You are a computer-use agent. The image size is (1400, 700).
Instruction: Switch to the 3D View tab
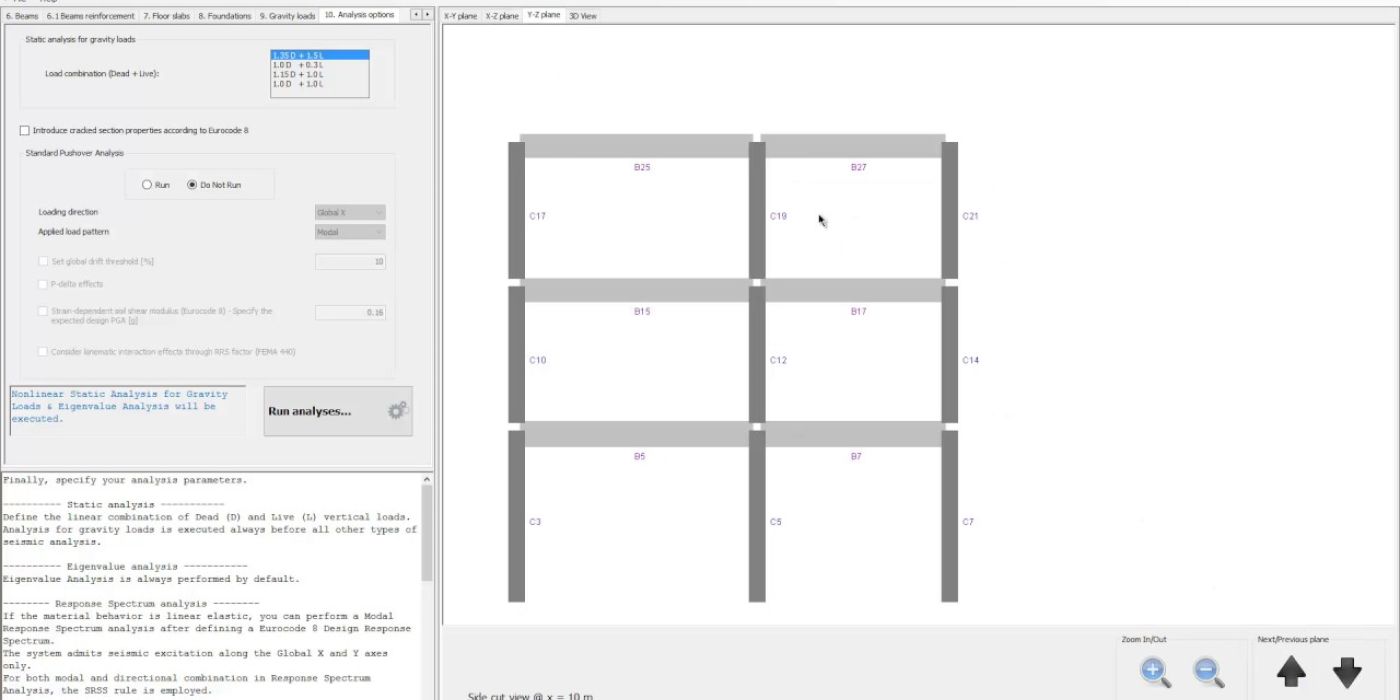(x=583, y=16)
